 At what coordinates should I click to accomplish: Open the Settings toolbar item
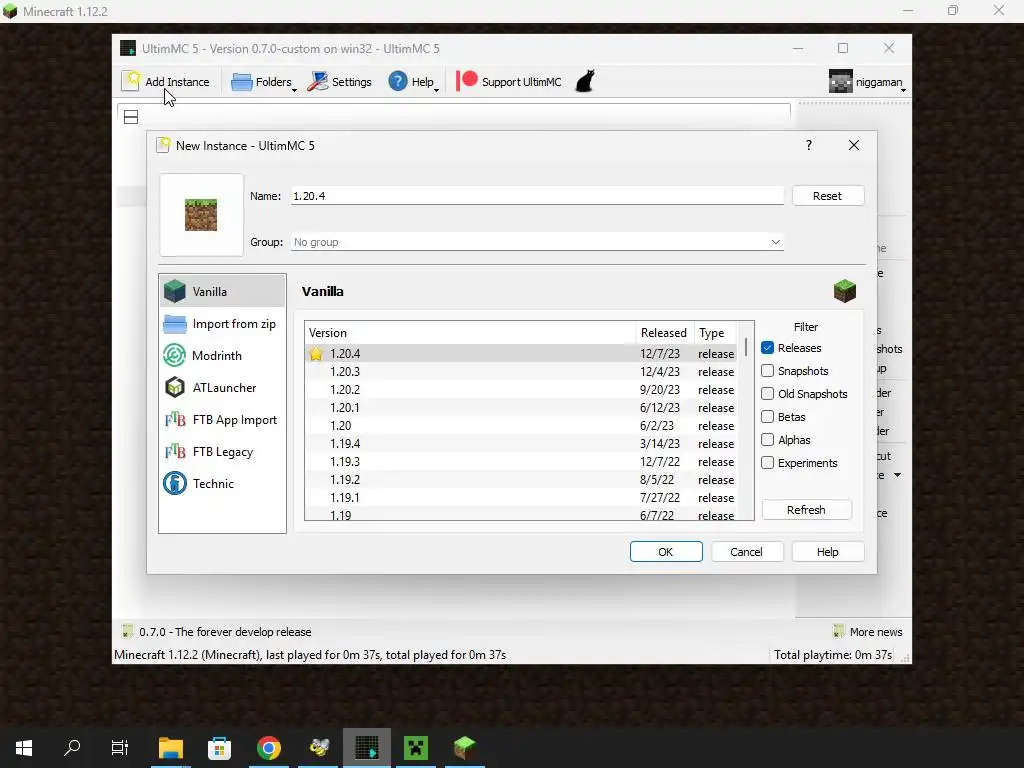(340, 82)
